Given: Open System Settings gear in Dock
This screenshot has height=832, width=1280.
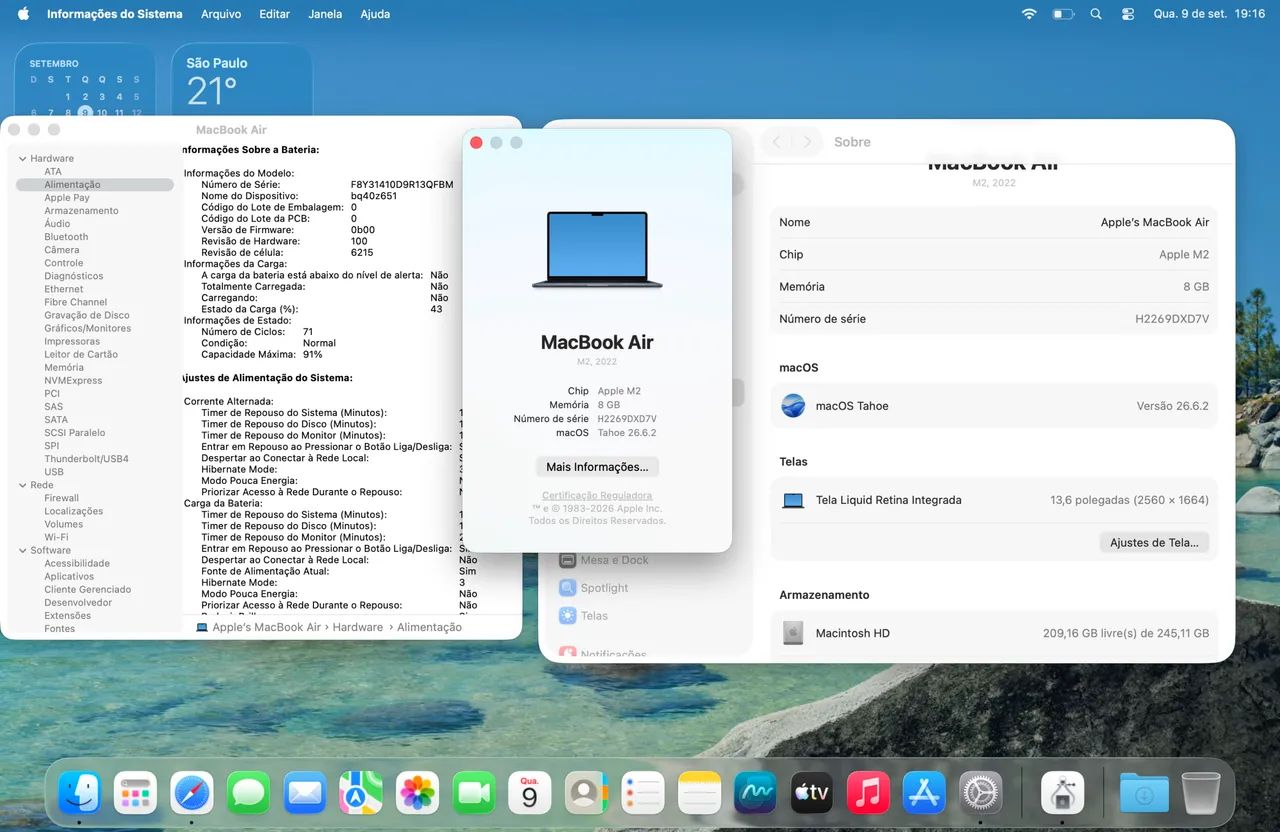Looking at the screenshot, I should tap(981, 793).
